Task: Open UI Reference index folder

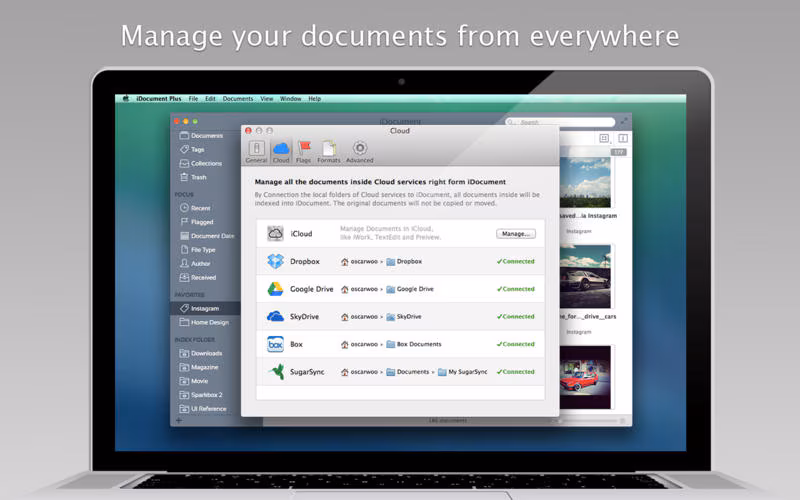Action: pos(203,409)
